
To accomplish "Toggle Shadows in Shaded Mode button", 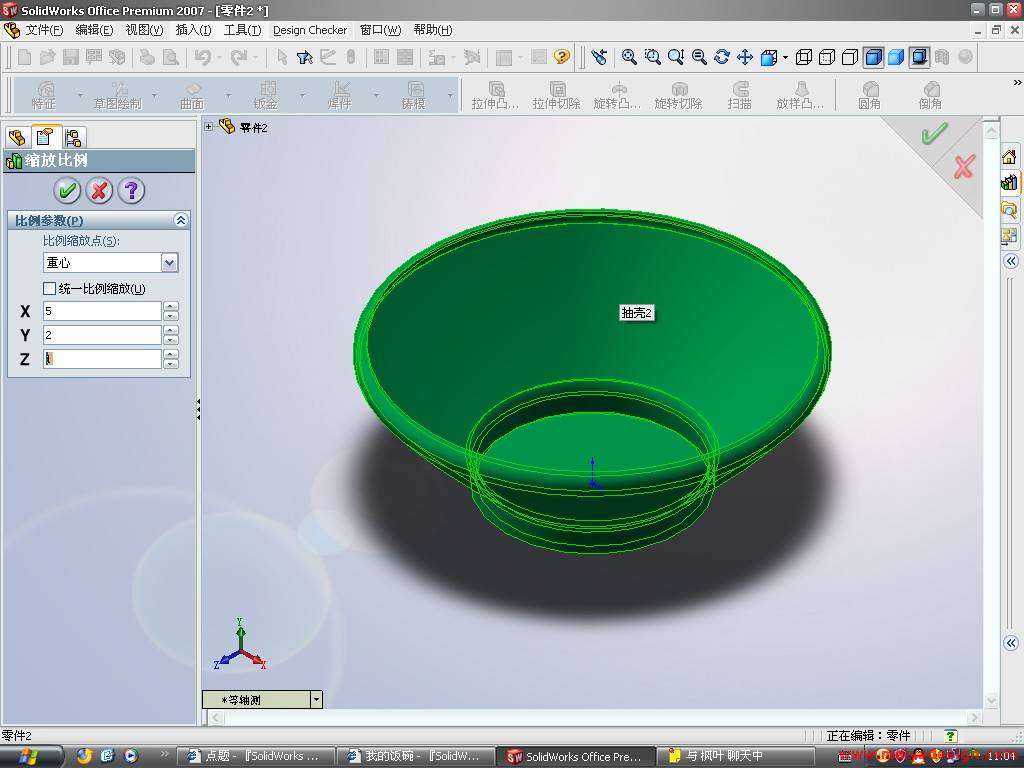I will 919,57.
